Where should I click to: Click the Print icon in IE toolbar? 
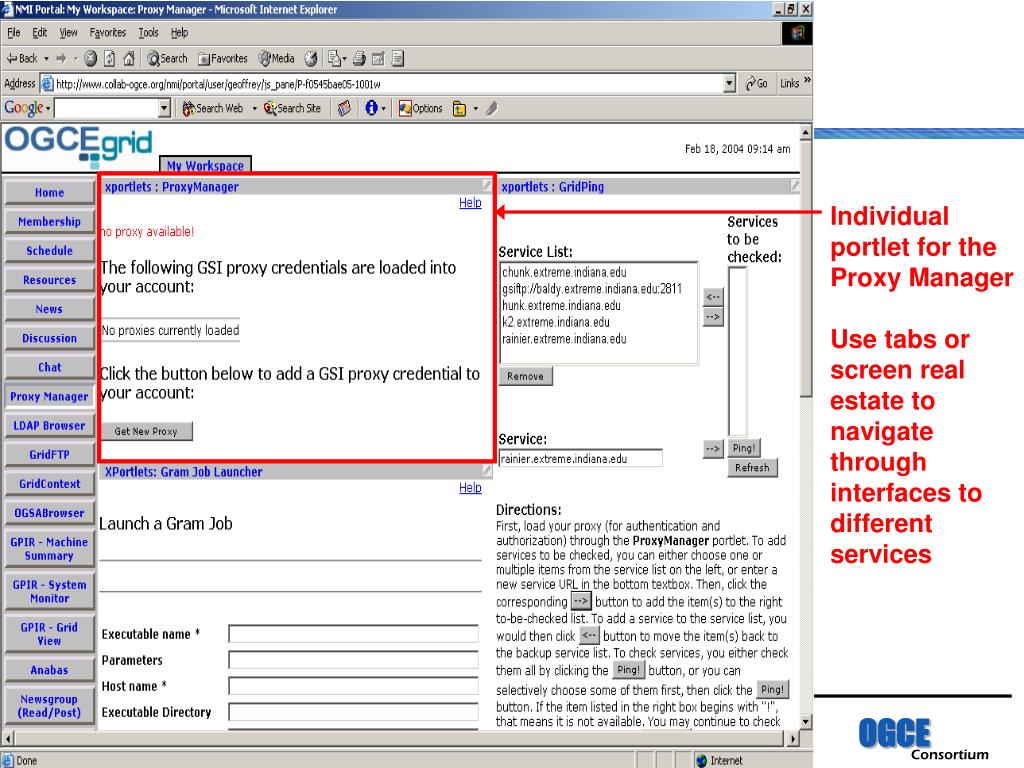(359, 59)
